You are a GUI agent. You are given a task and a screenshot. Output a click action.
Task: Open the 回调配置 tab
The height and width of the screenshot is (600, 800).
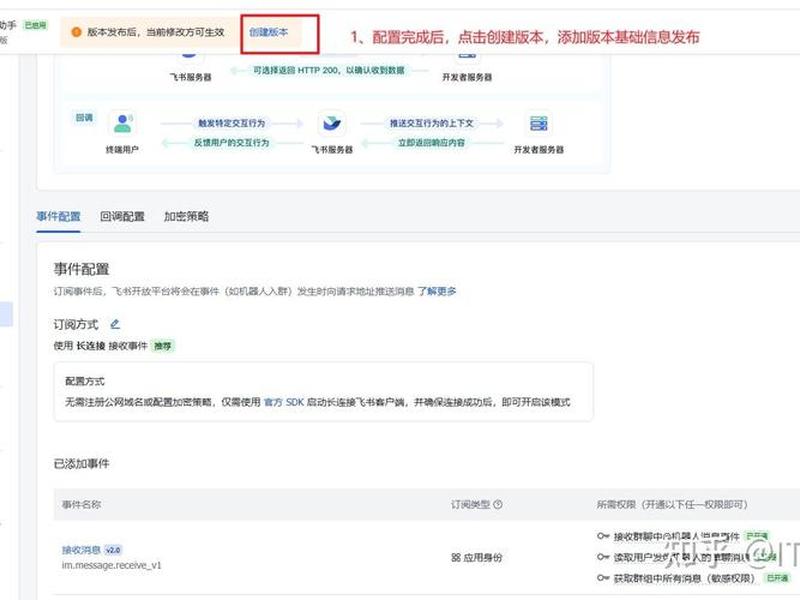122,216
